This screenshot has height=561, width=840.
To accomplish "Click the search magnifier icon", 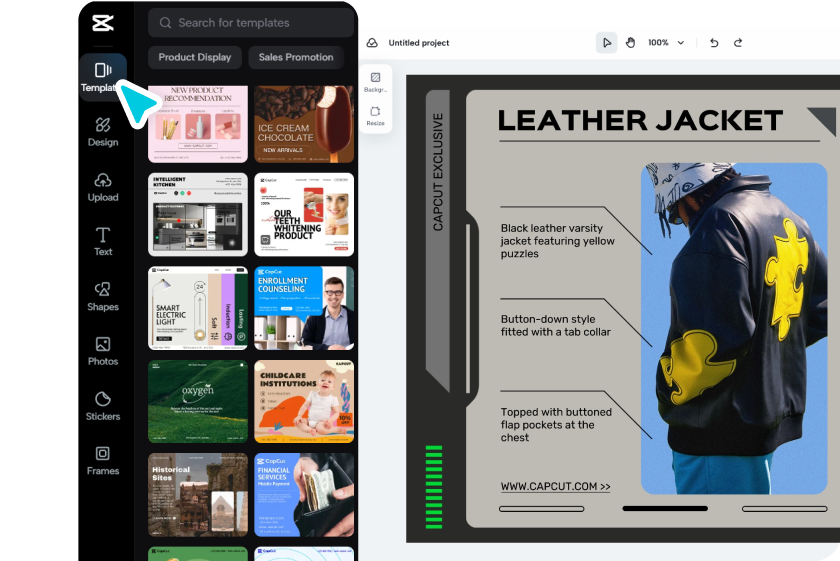I will coord(166,23).
